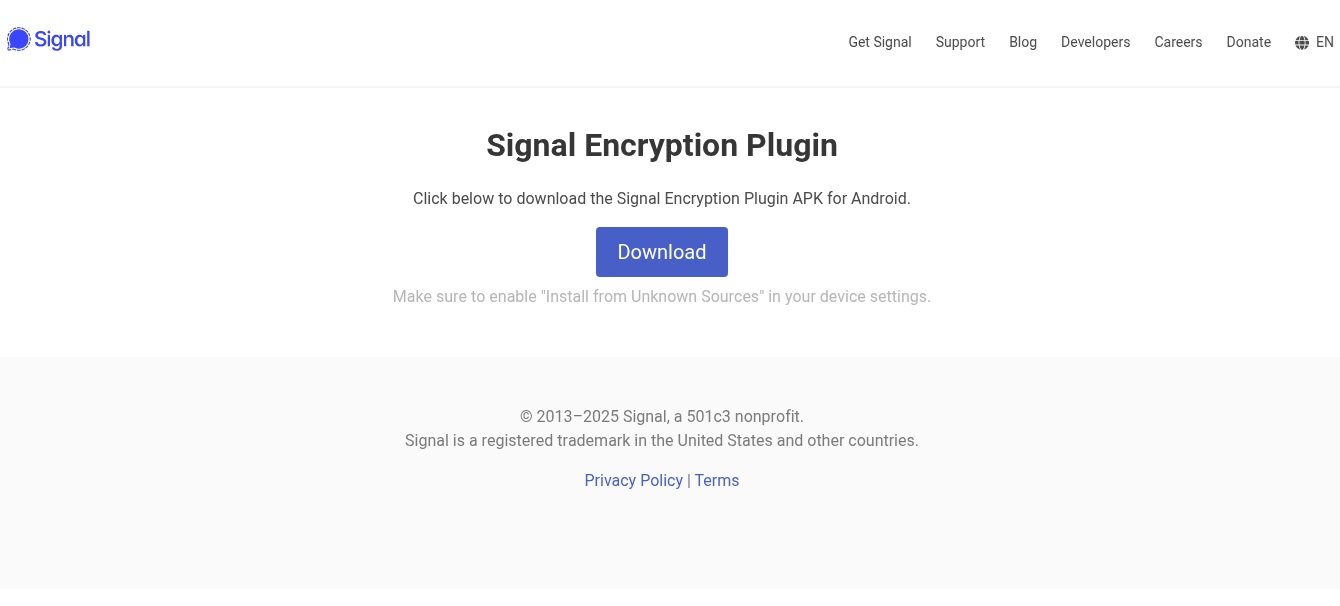Open the globe language selector icon

[1301, 42]
